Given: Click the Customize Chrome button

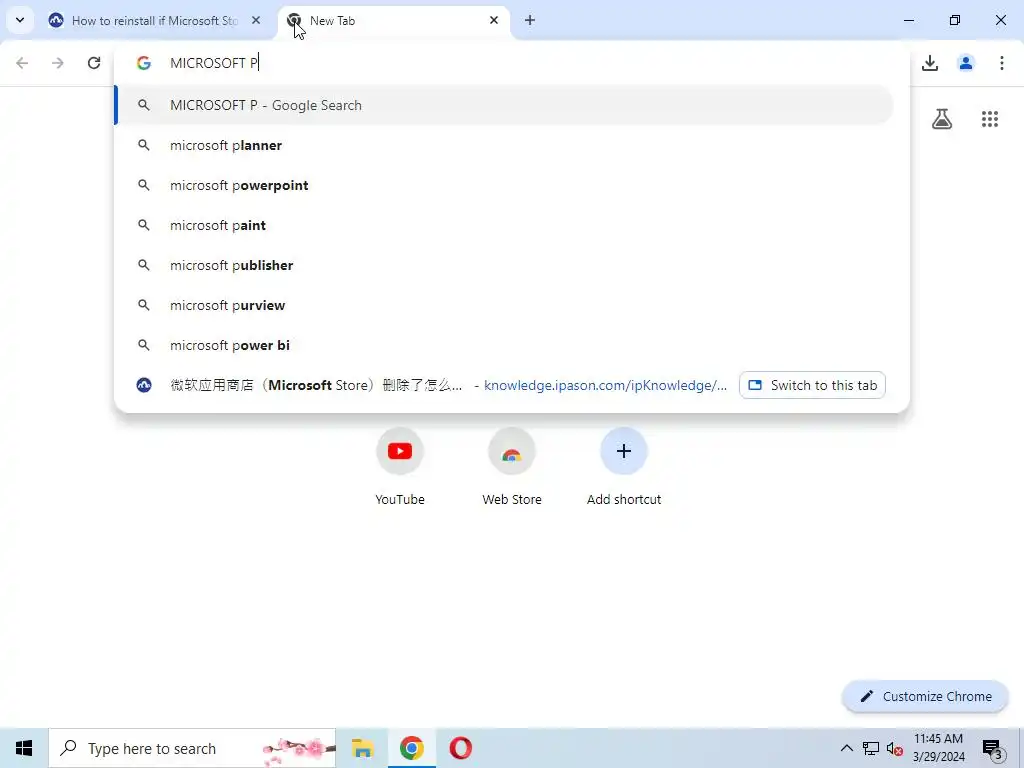Looking at the screenshot, I should [x=926, y=697].
